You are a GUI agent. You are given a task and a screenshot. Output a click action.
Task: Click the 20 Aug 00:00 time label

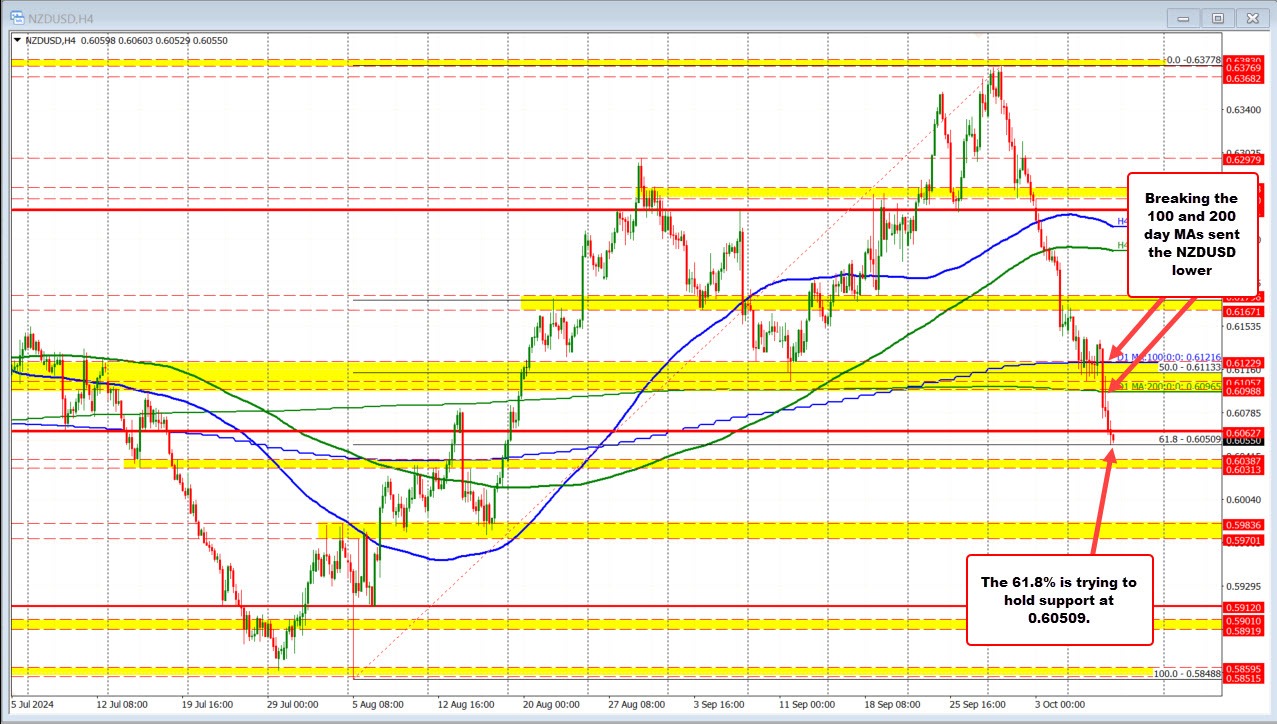[x=553, y=703]
